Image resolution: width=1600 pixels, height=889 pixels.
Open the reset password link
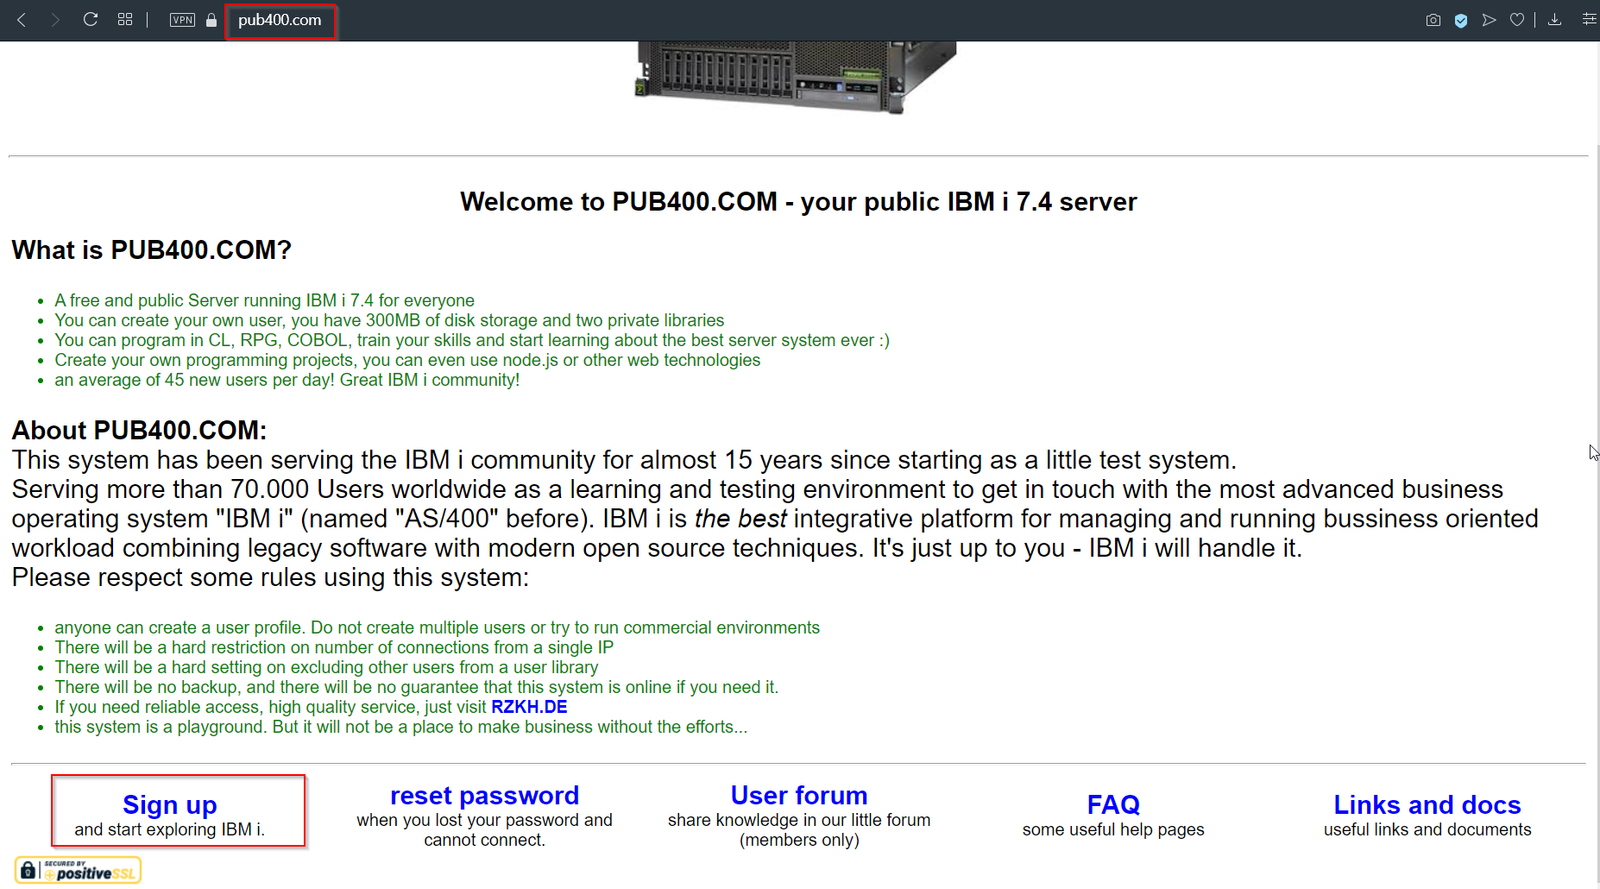pyautogui.click(x=484, y=796)
